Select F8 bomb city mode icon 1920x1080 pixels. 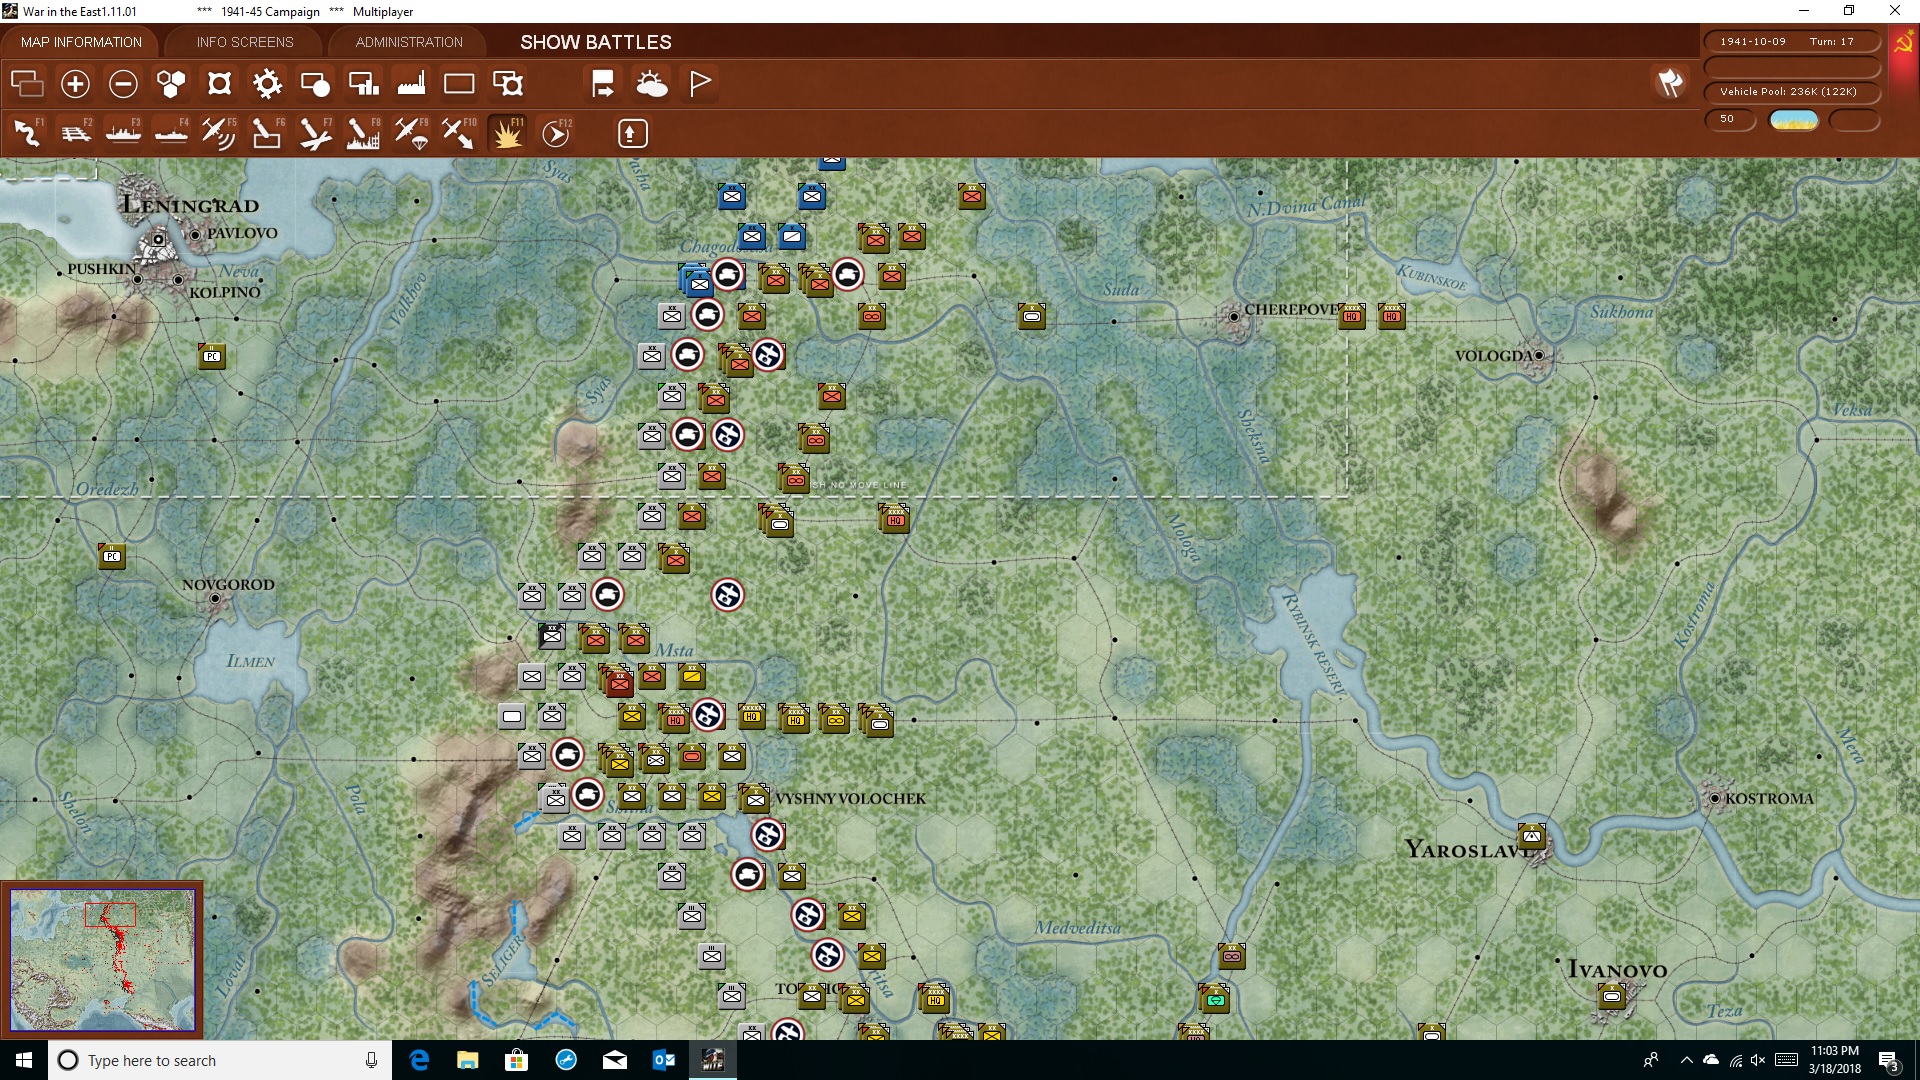pos(363,133)
